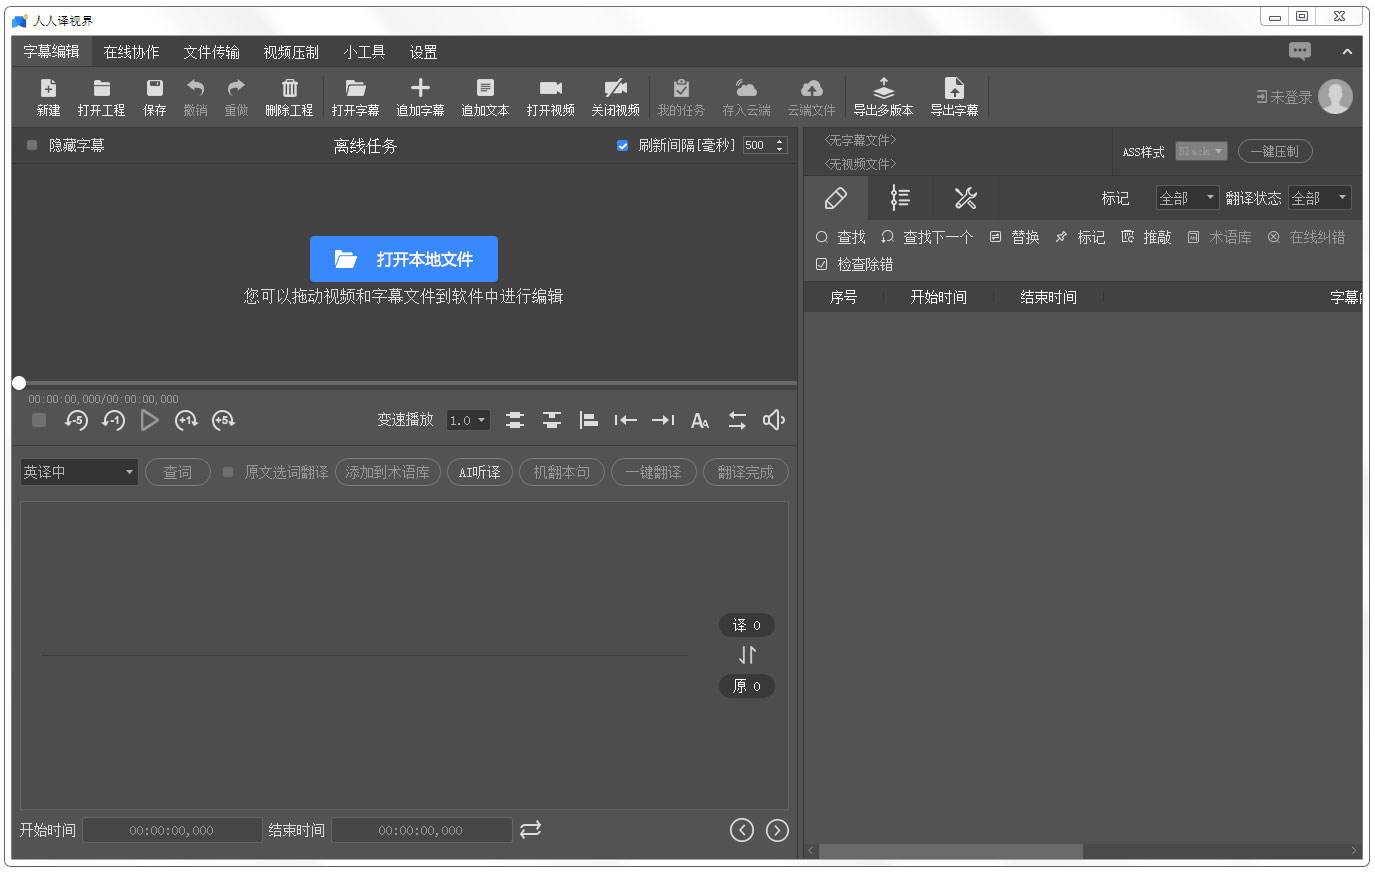The width and height of the screenshot is (1375, 873).
Task: Open the Settings (设置) menu
Action: 423,52
